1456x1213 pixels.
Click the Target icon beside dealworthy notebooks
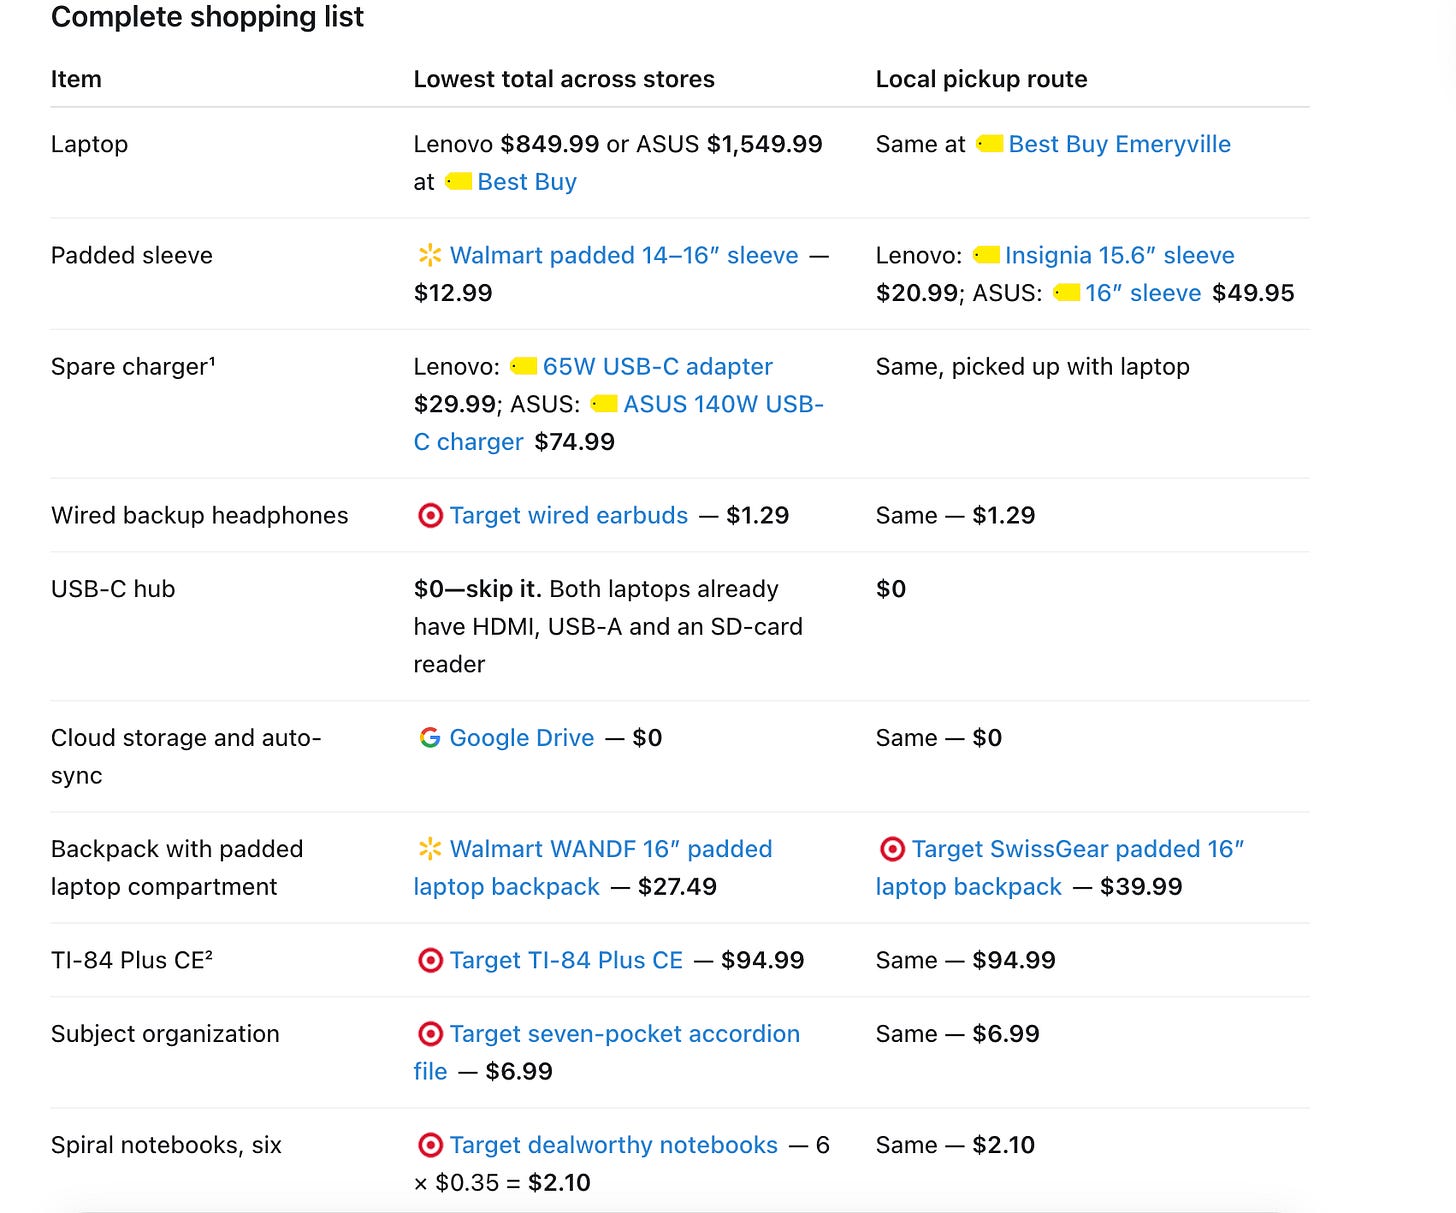click(x=430, y=1145)
